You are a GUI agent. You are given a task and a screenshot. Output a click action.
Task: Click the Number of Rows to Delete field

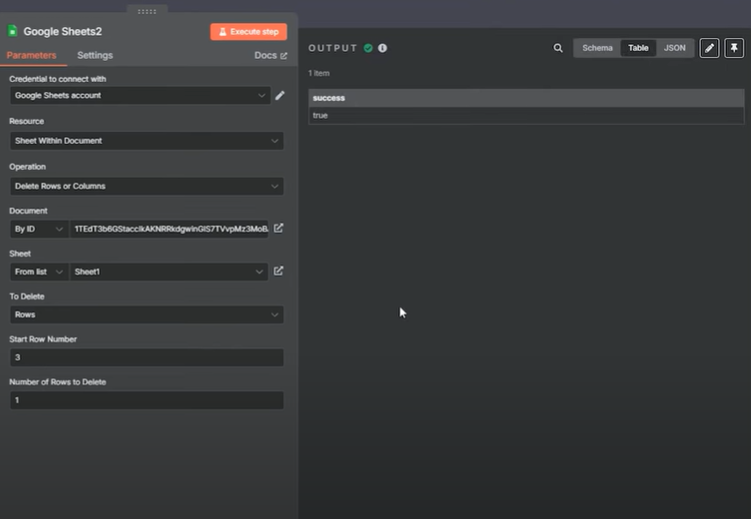147,400
